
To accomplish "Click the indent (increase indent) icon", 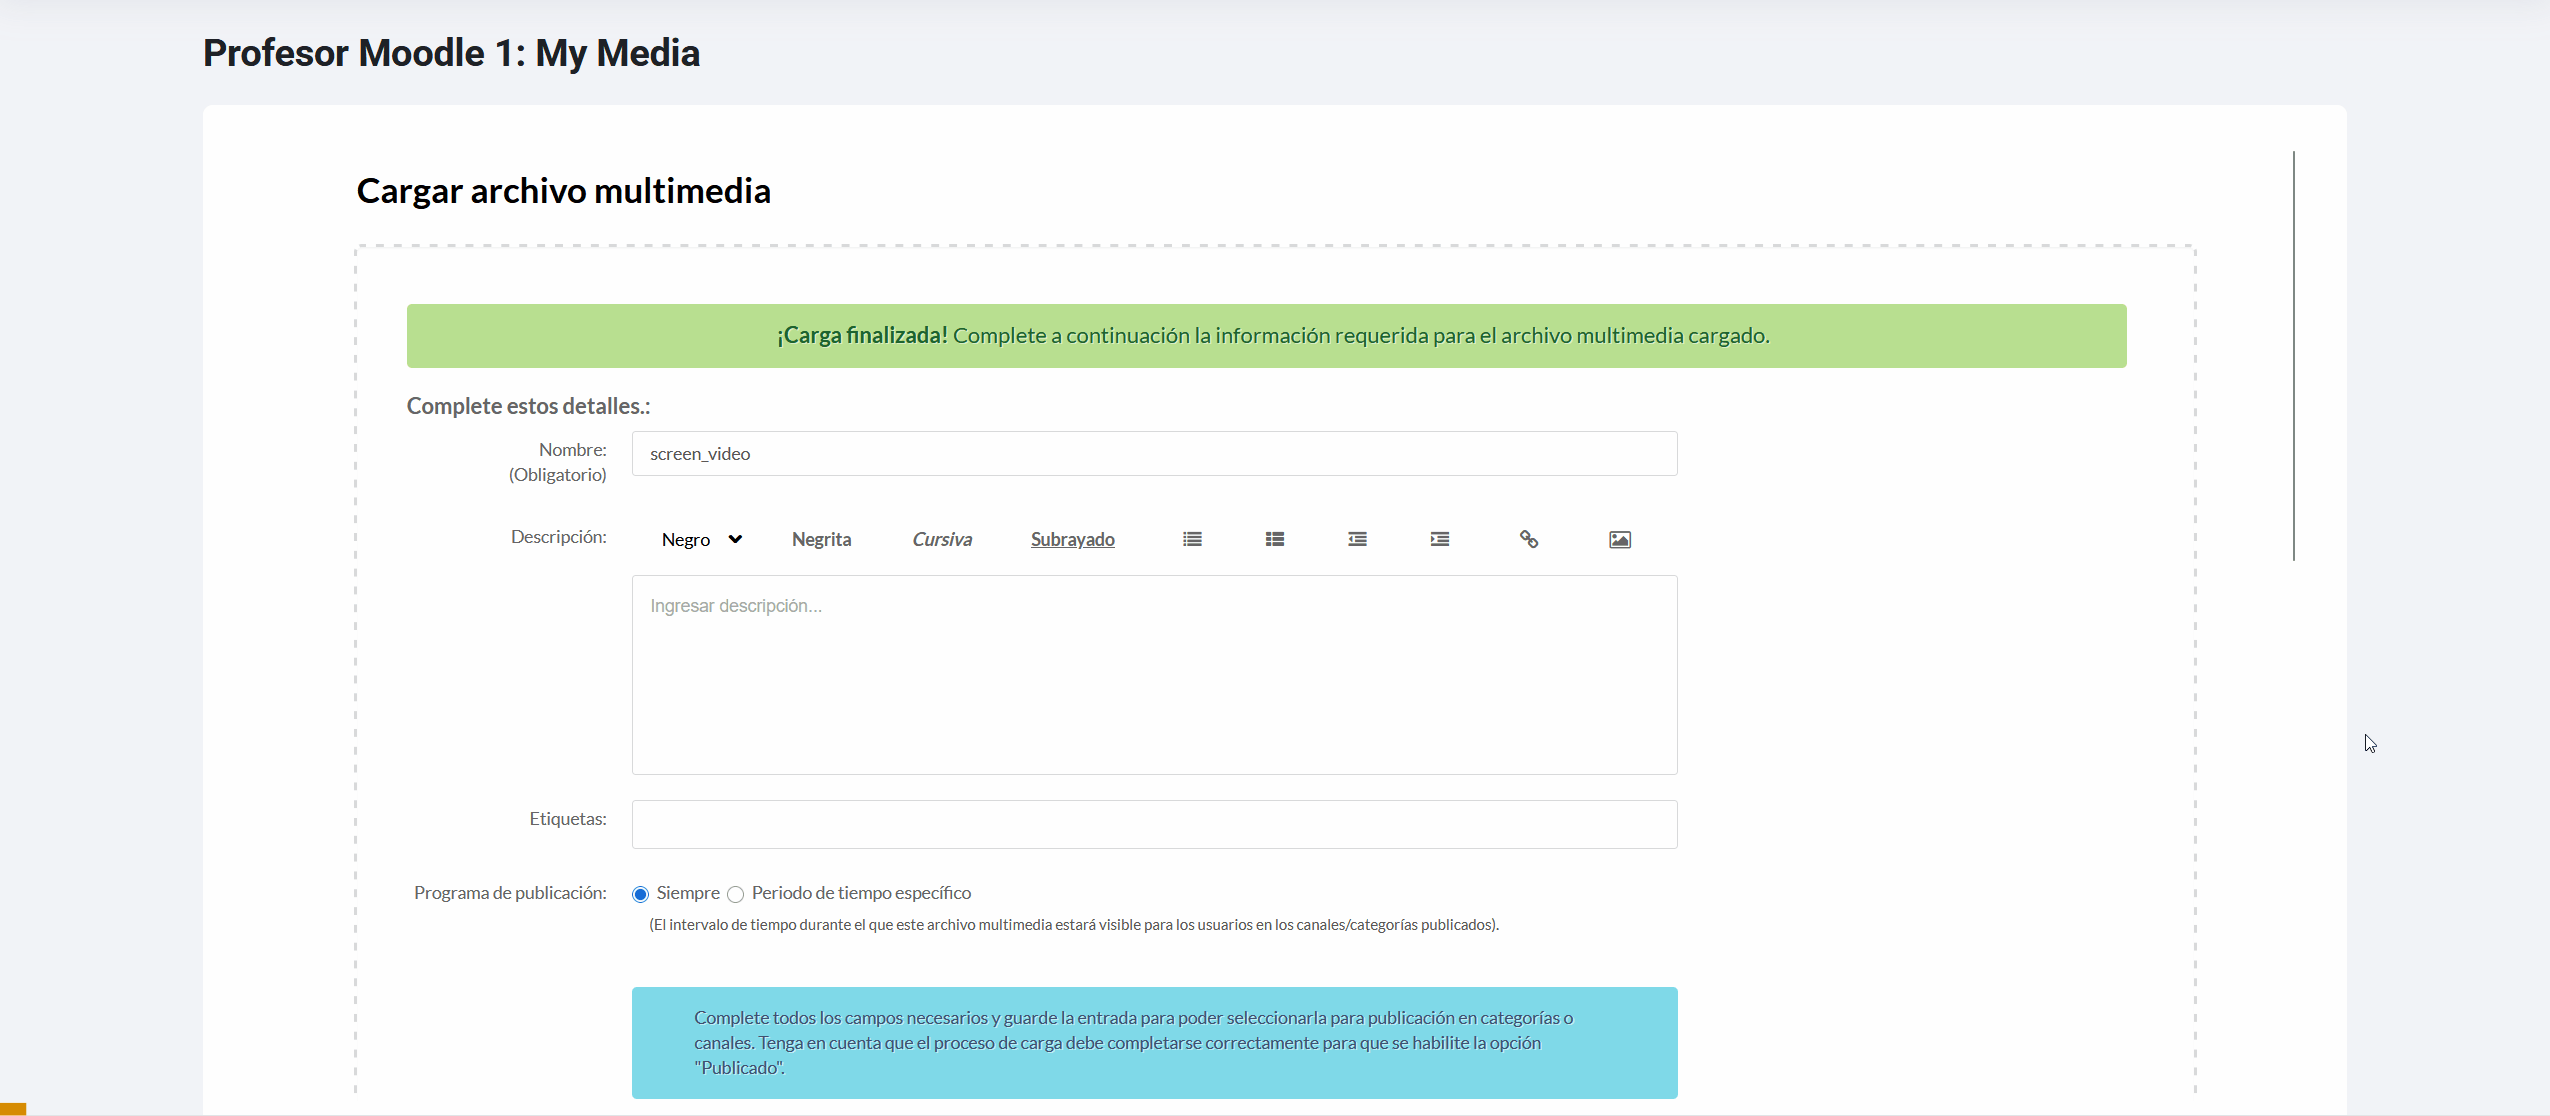I will point(1439,539).
